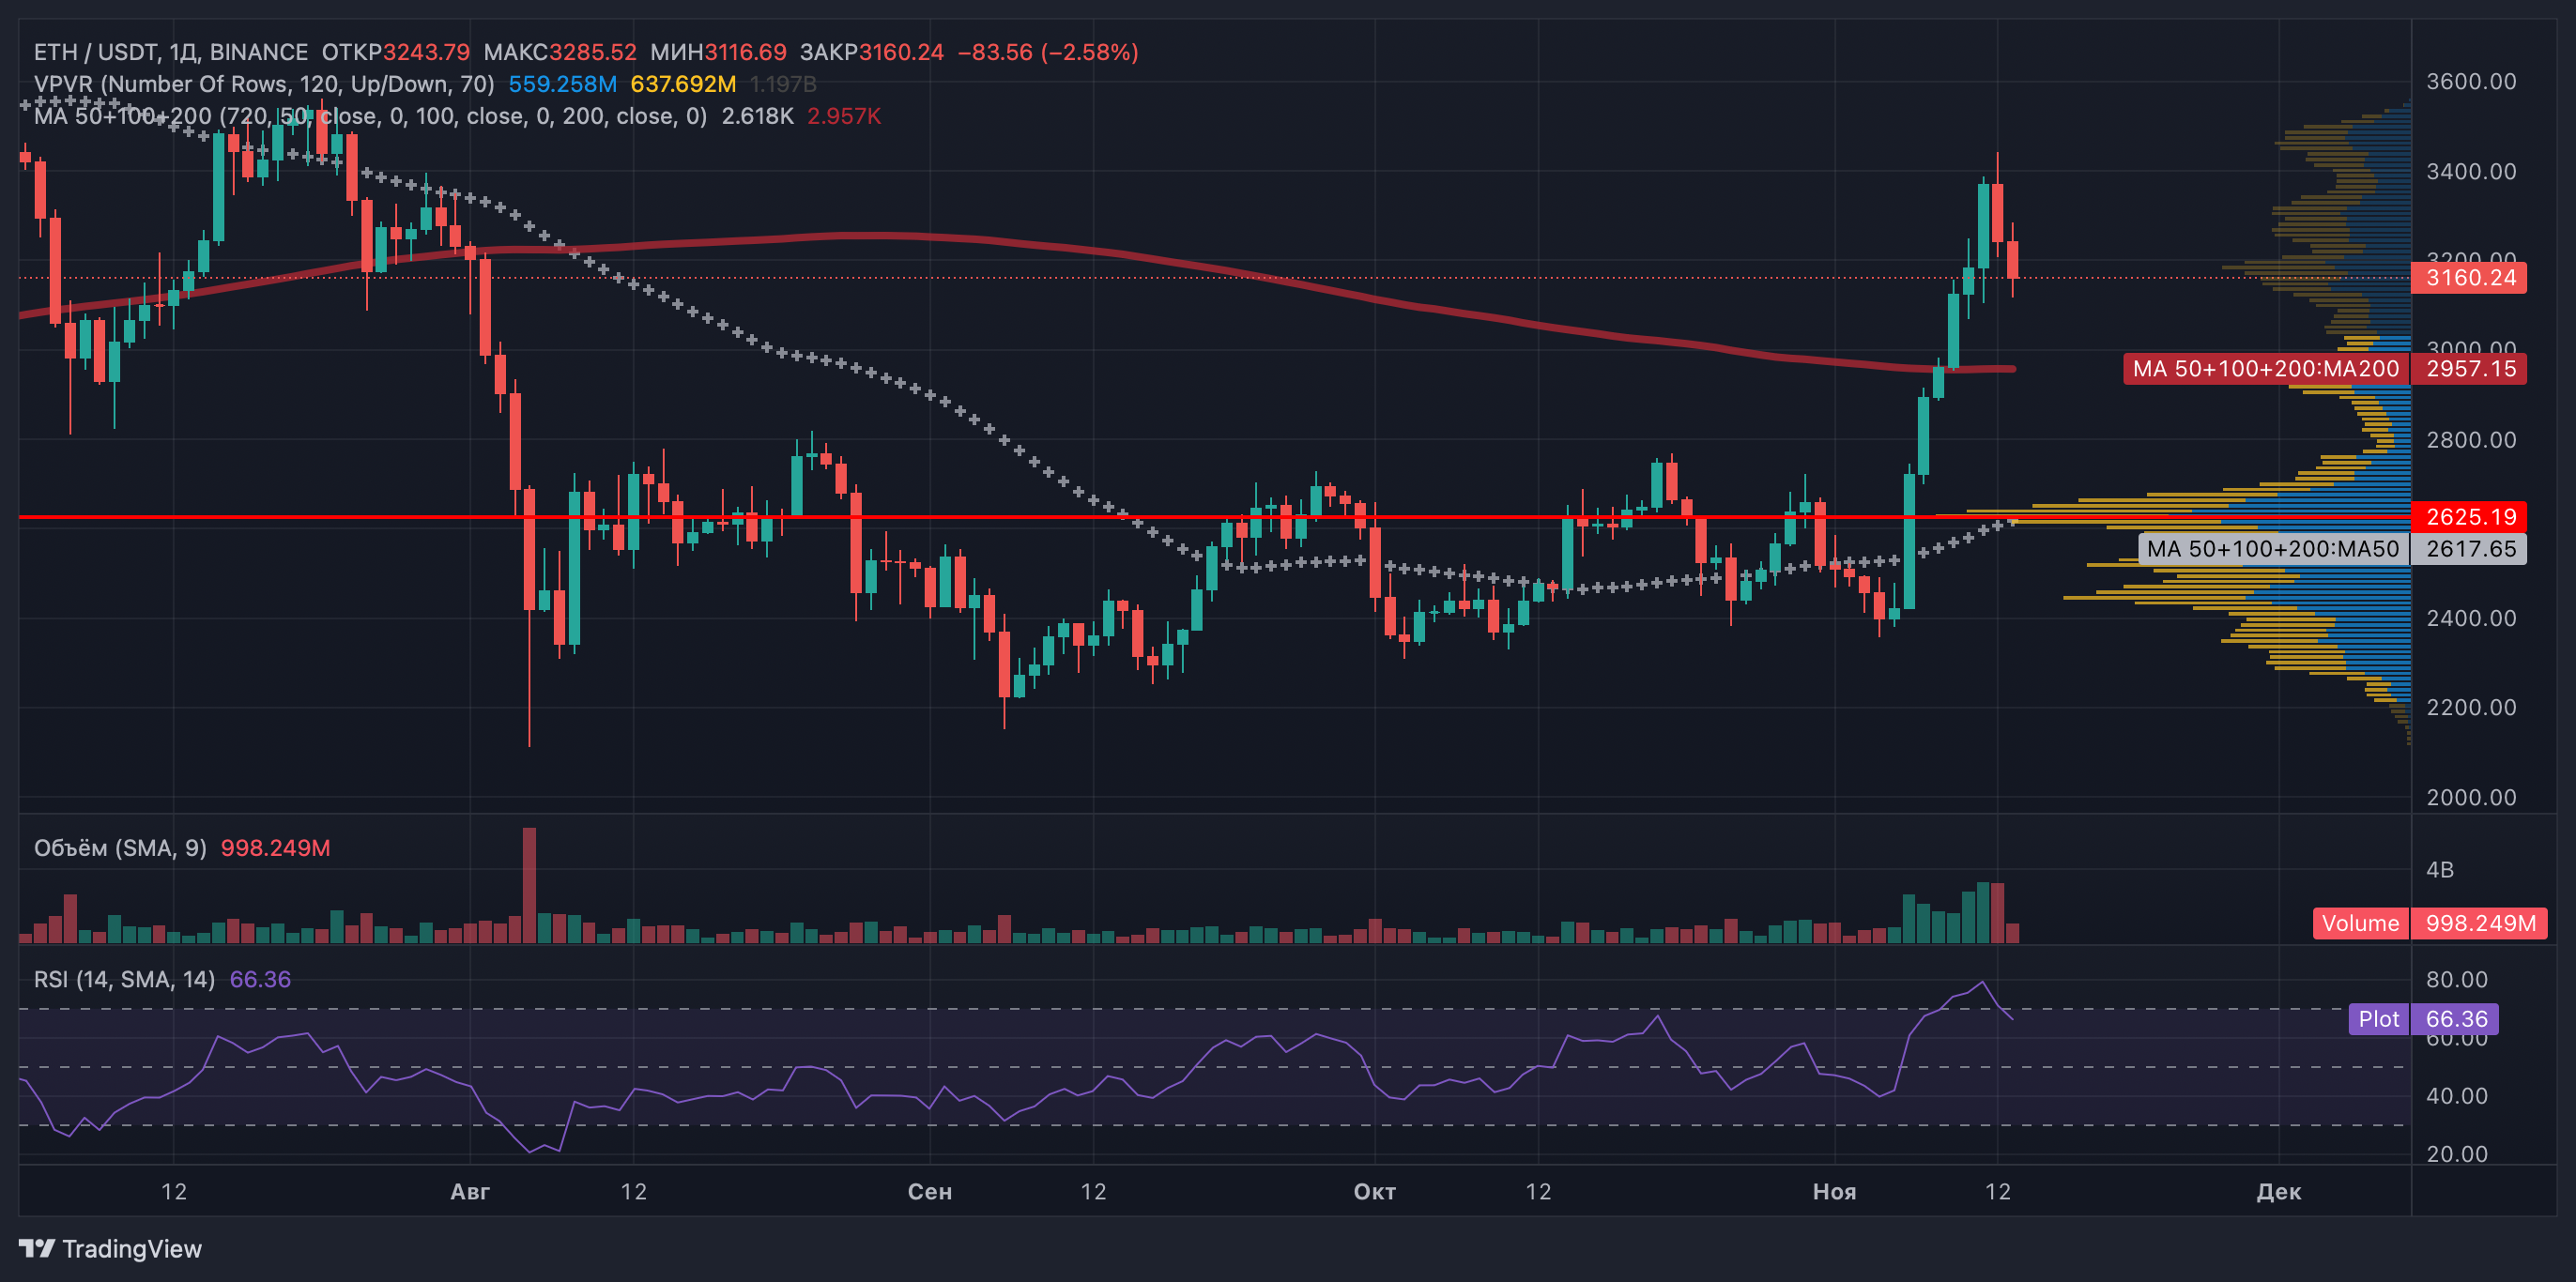This screenshot has width=2576, height=1282.
Task: Click the 3600.00 price scale level
Action: (2470, 82)
